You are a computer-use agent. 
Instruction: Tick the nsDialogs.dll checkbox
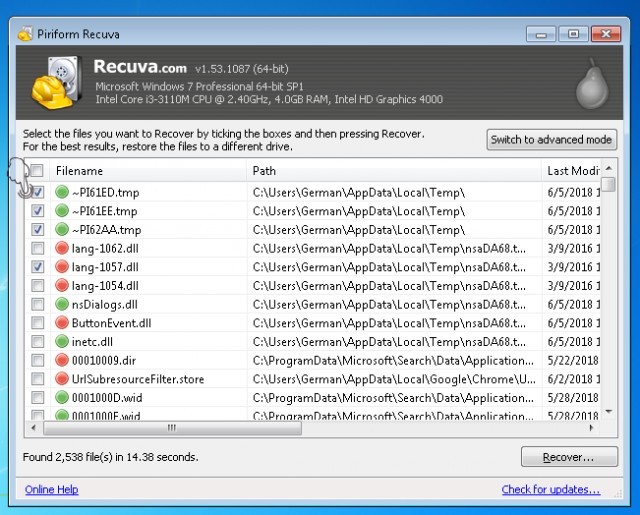[x=38, y=304]
